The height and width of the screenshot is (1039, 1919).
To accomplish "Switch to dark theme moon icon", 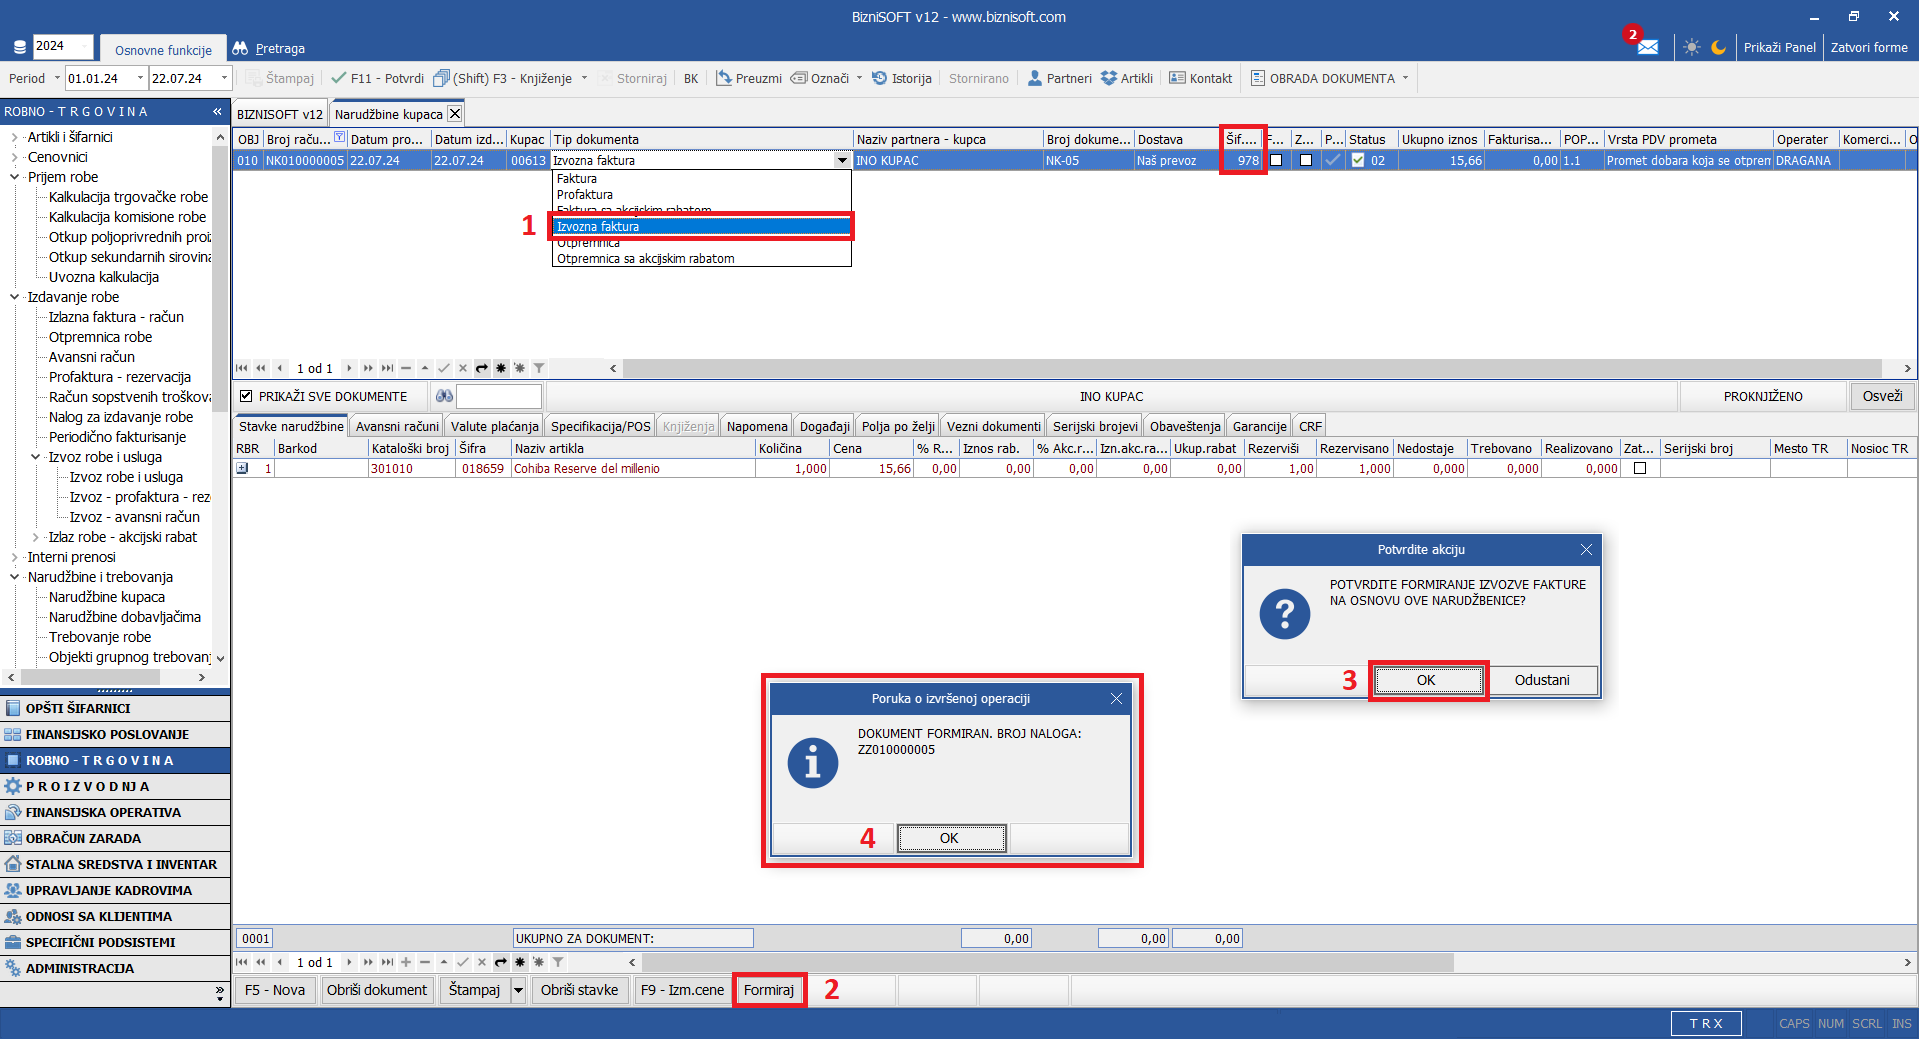I will coord(1718,47).
